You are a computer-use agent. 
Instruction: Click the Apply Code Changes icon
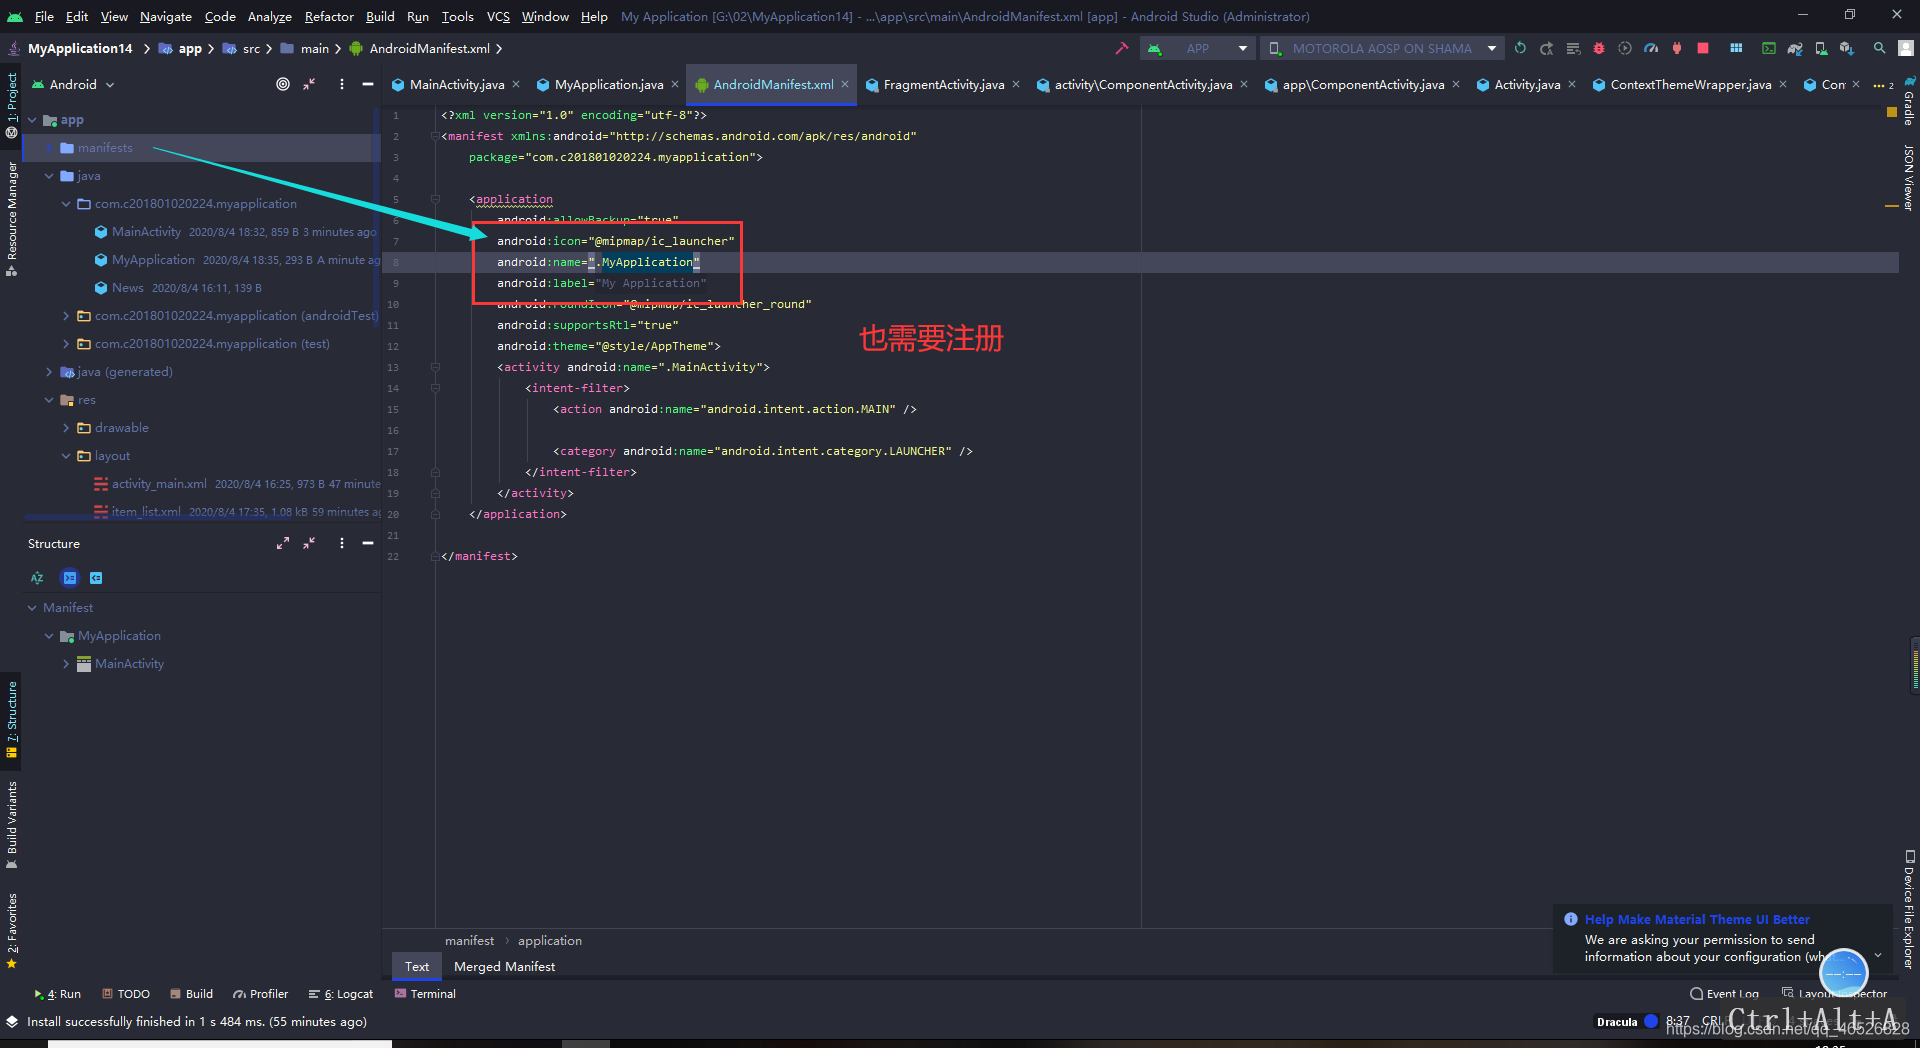click(1573, 48)
